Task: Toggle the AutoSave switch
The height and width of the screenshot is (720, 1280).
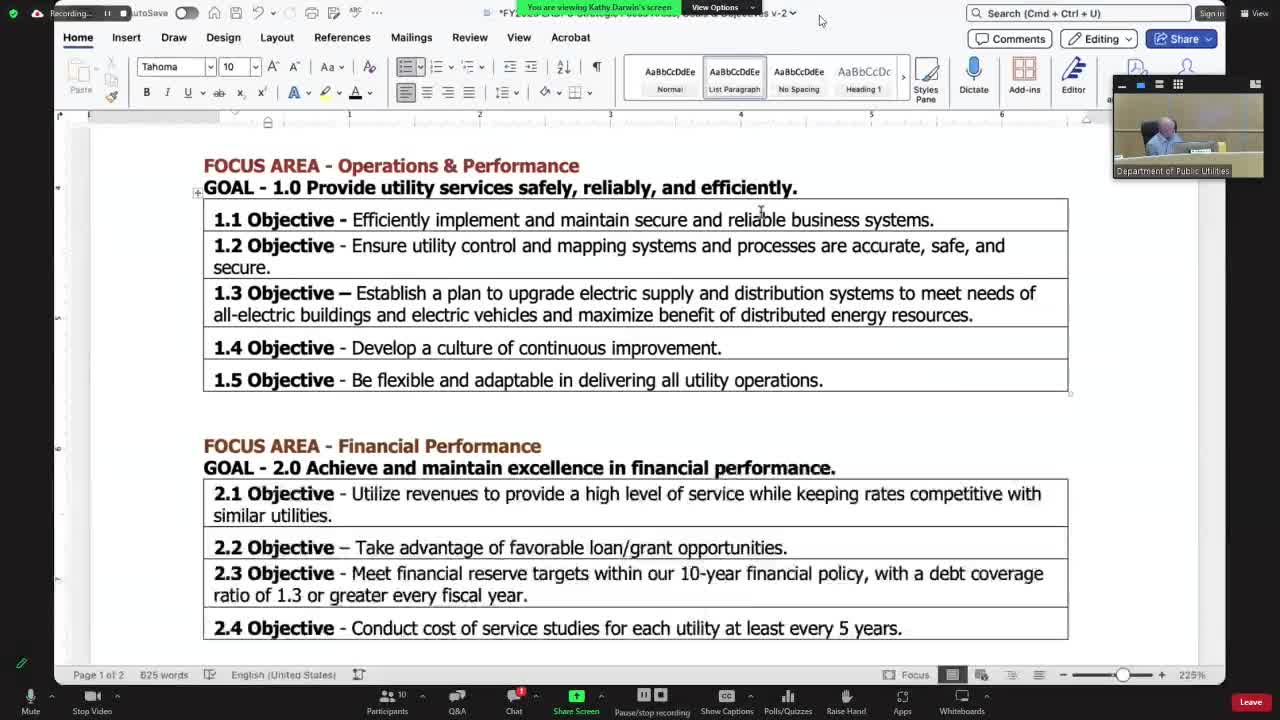Action: [x=187, y=13]
